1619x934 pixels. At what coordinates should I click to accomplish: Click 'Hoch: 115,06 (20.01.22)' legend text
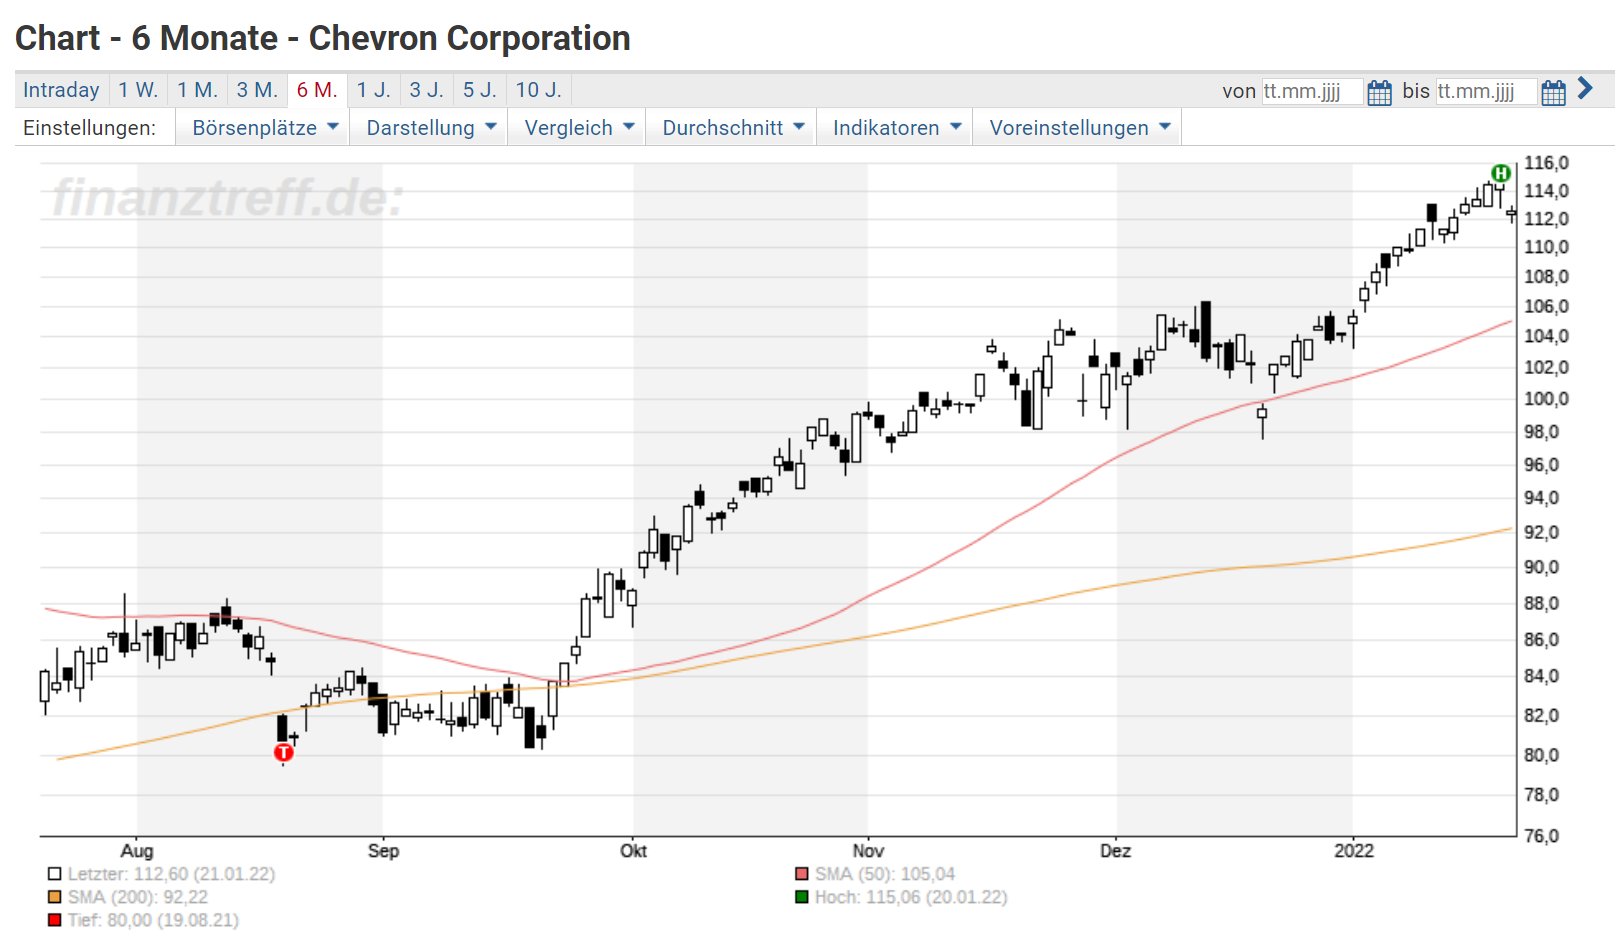click(911, 897)
